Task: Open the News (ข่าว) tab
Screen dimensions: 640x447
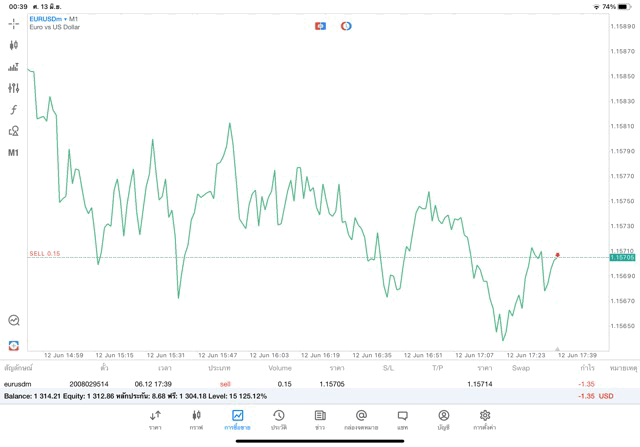Action: (x=320, y=419)
